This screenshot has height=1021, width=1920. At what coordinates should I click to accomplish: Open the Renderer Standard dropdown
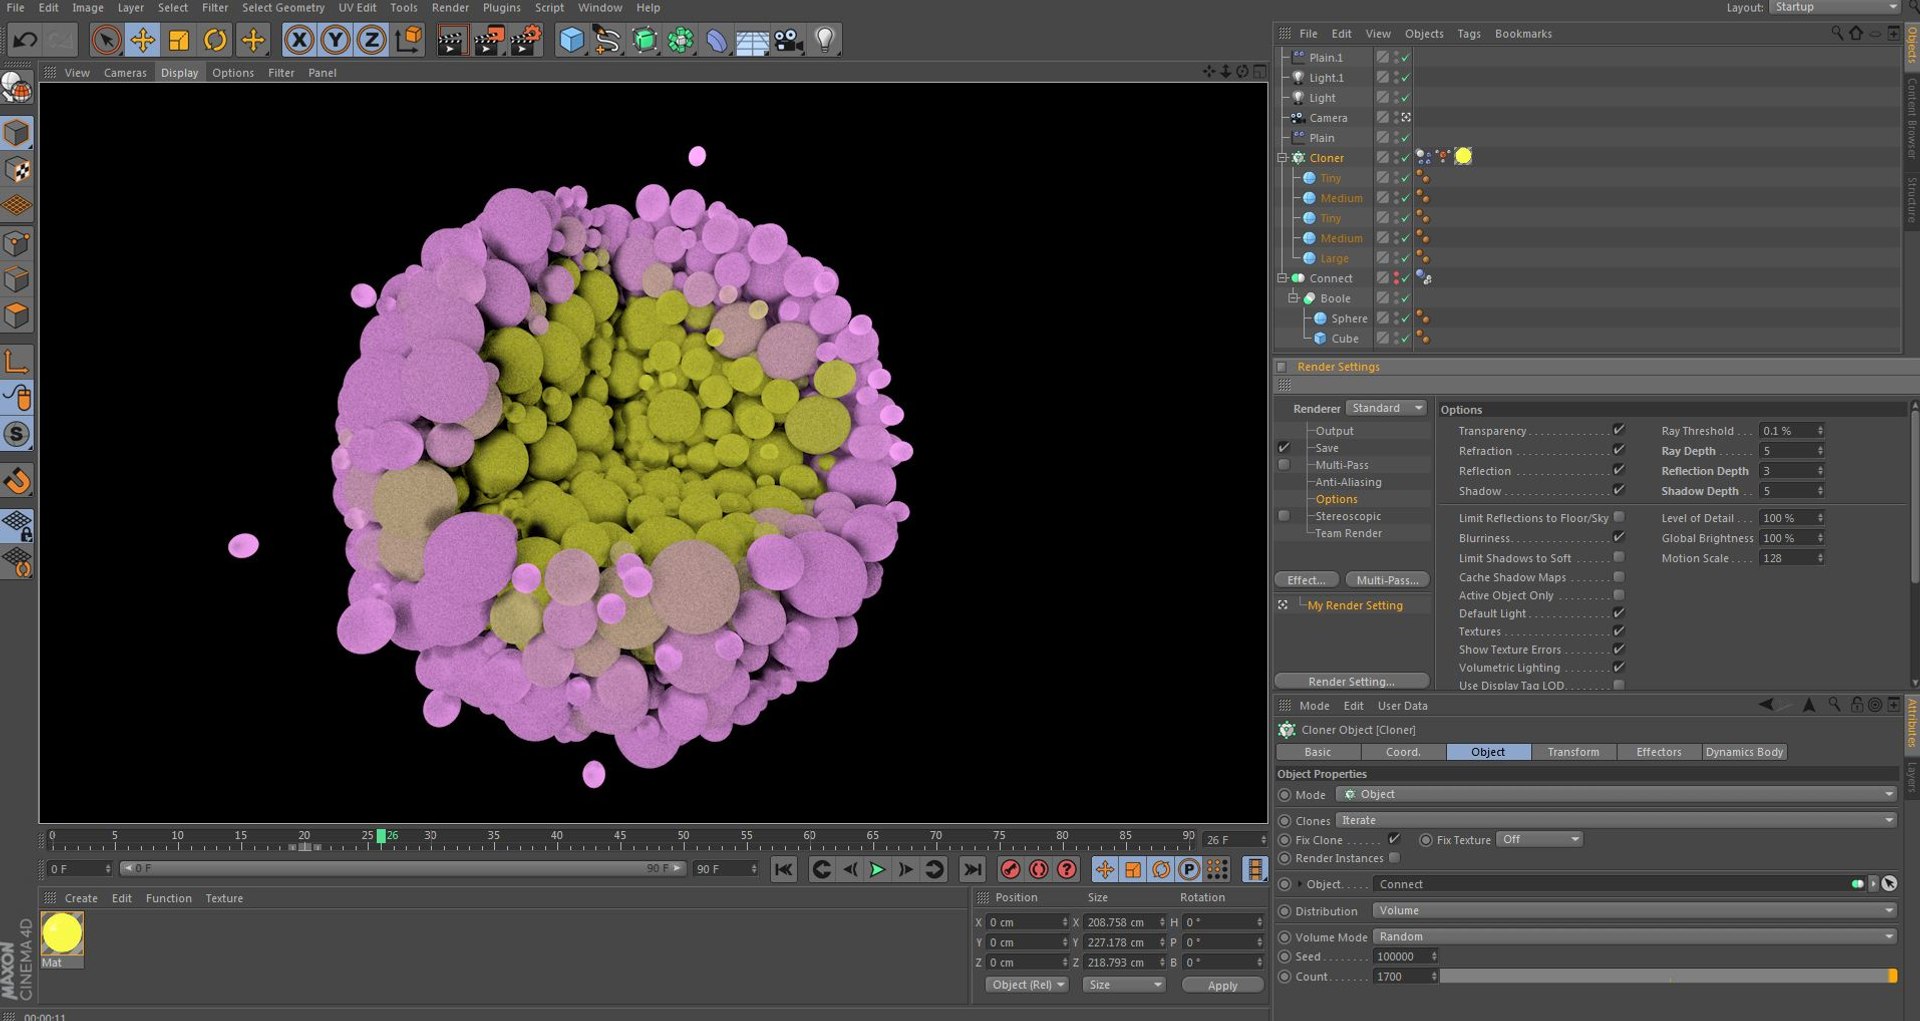click(x=1386, y=408)
